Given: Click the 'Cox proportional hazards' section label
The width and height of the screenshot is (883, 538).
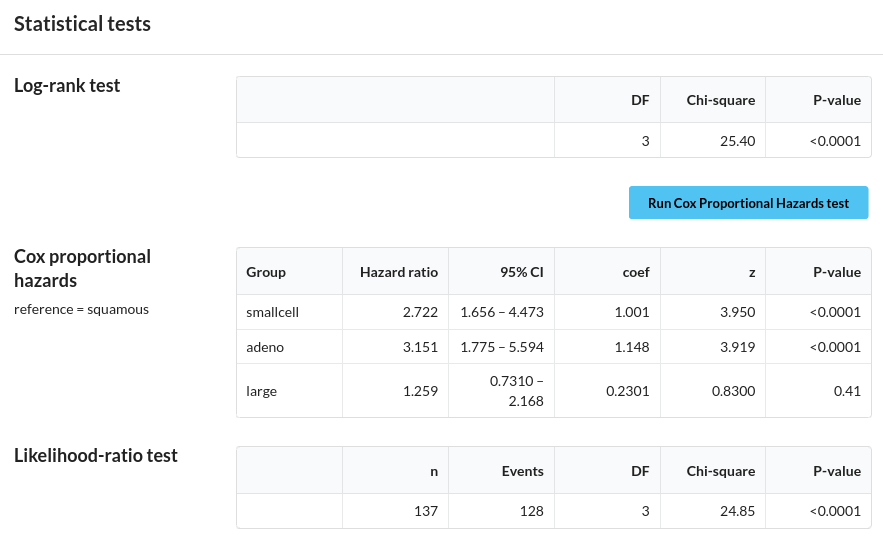Looking at the screenshot, I should pyautogui.click(x=82, y=268).
